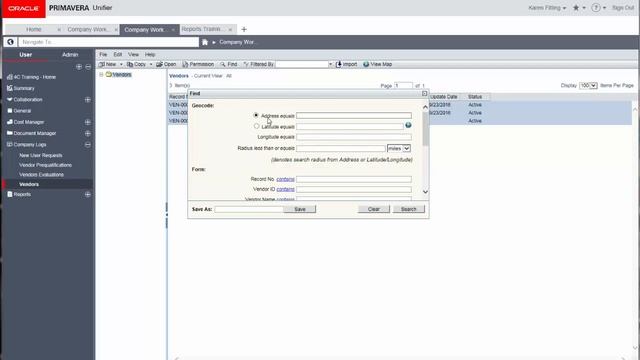Click the Vendors folder in tree
640x360 pixels.
[118, 75]
